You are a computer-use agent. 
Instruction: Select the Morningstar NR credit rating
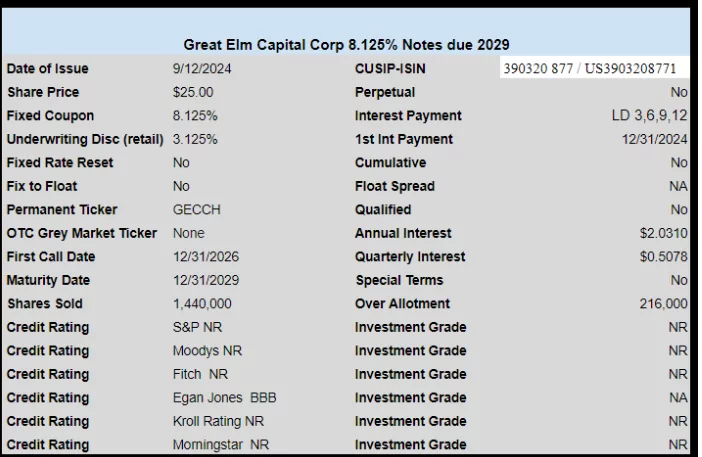tap(221, 444)
